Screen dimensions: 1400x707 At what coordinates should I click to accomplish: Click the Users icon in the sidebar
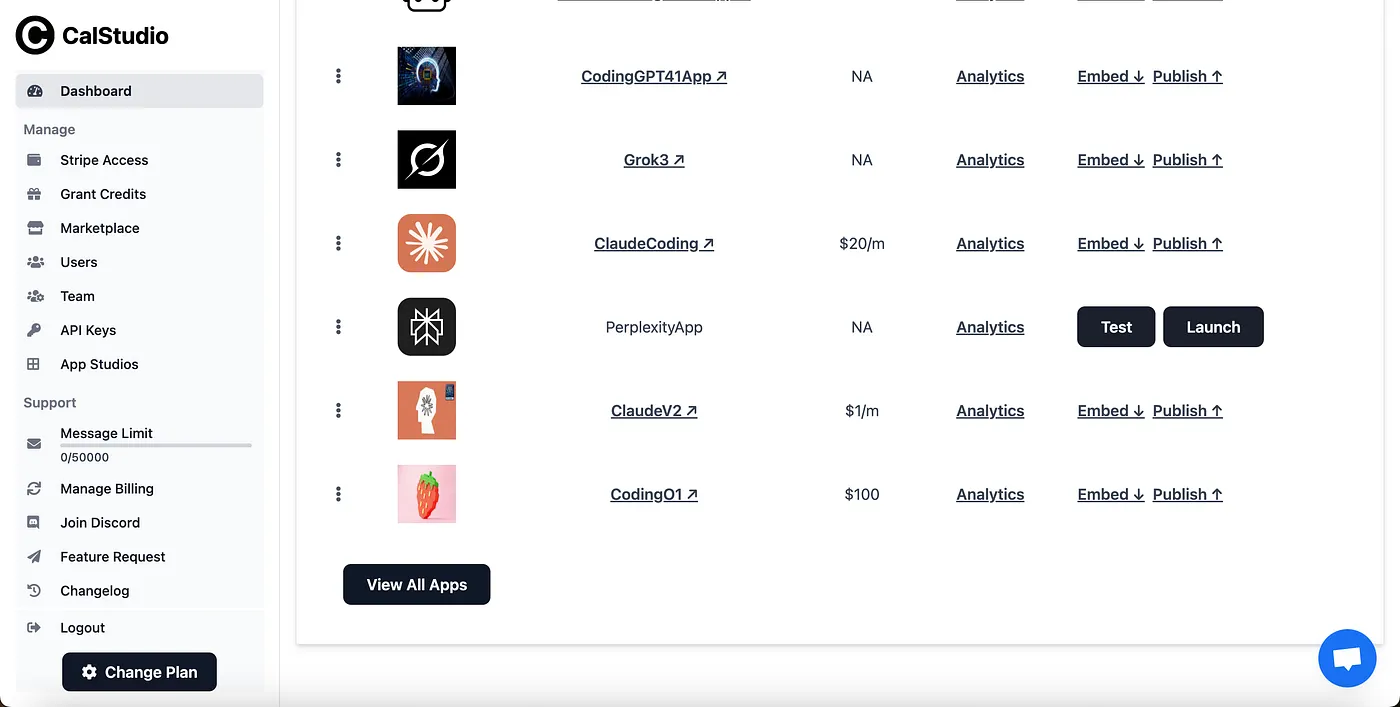pos(35,262)
